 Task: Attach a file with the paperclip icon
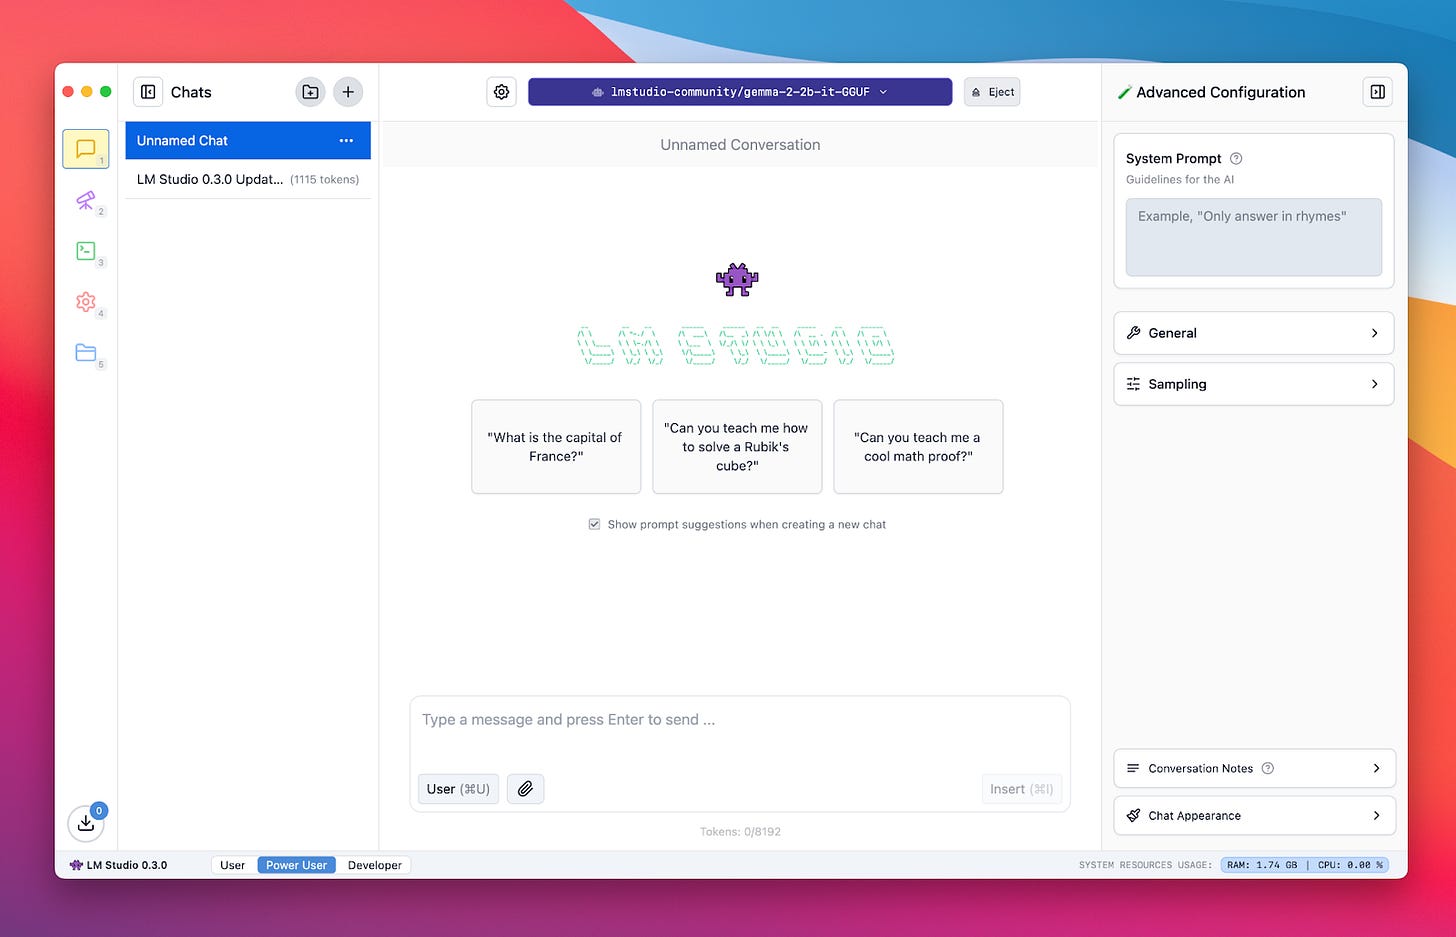(525, 789)
